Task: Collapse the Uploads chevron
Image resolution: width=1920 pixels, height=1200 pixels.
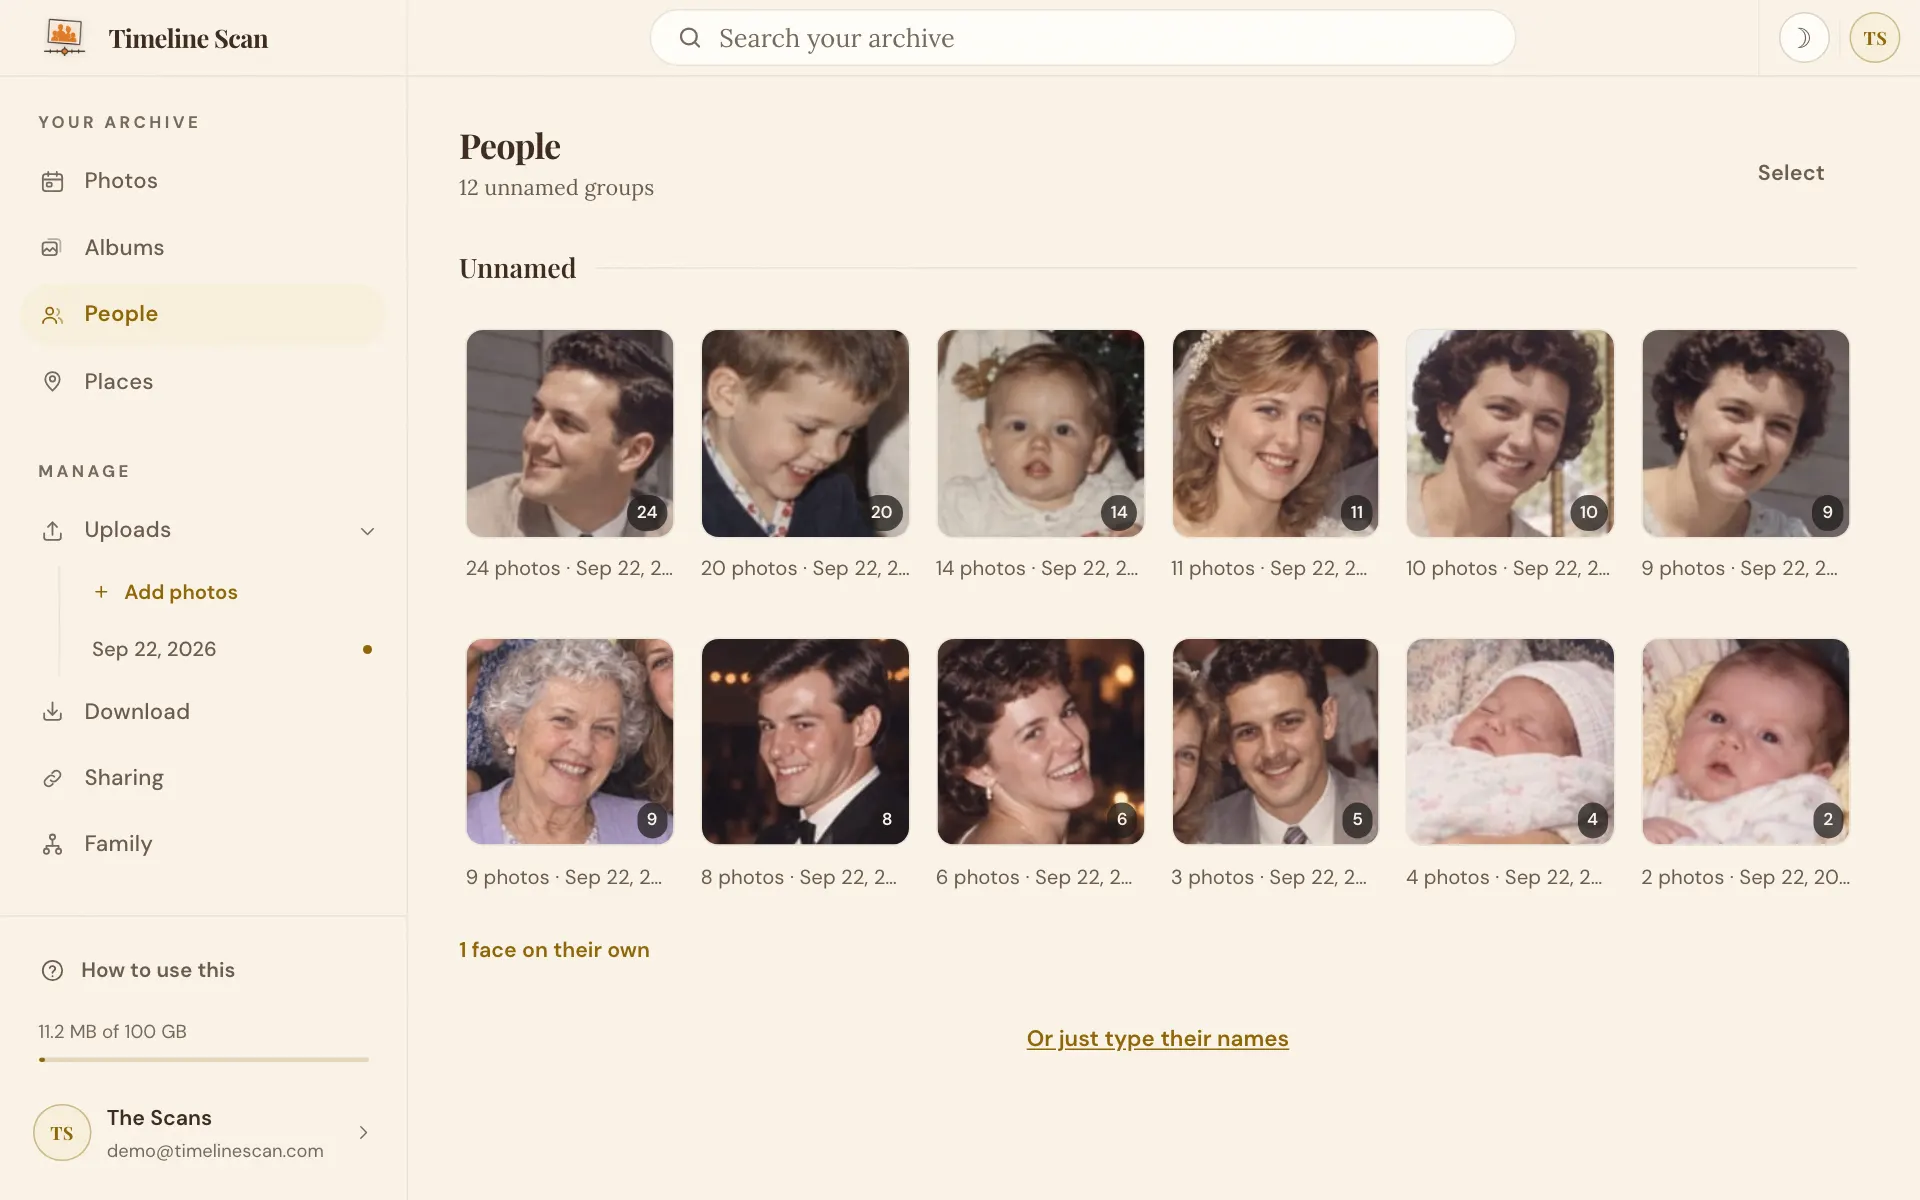Action: [x=367, y=531]
